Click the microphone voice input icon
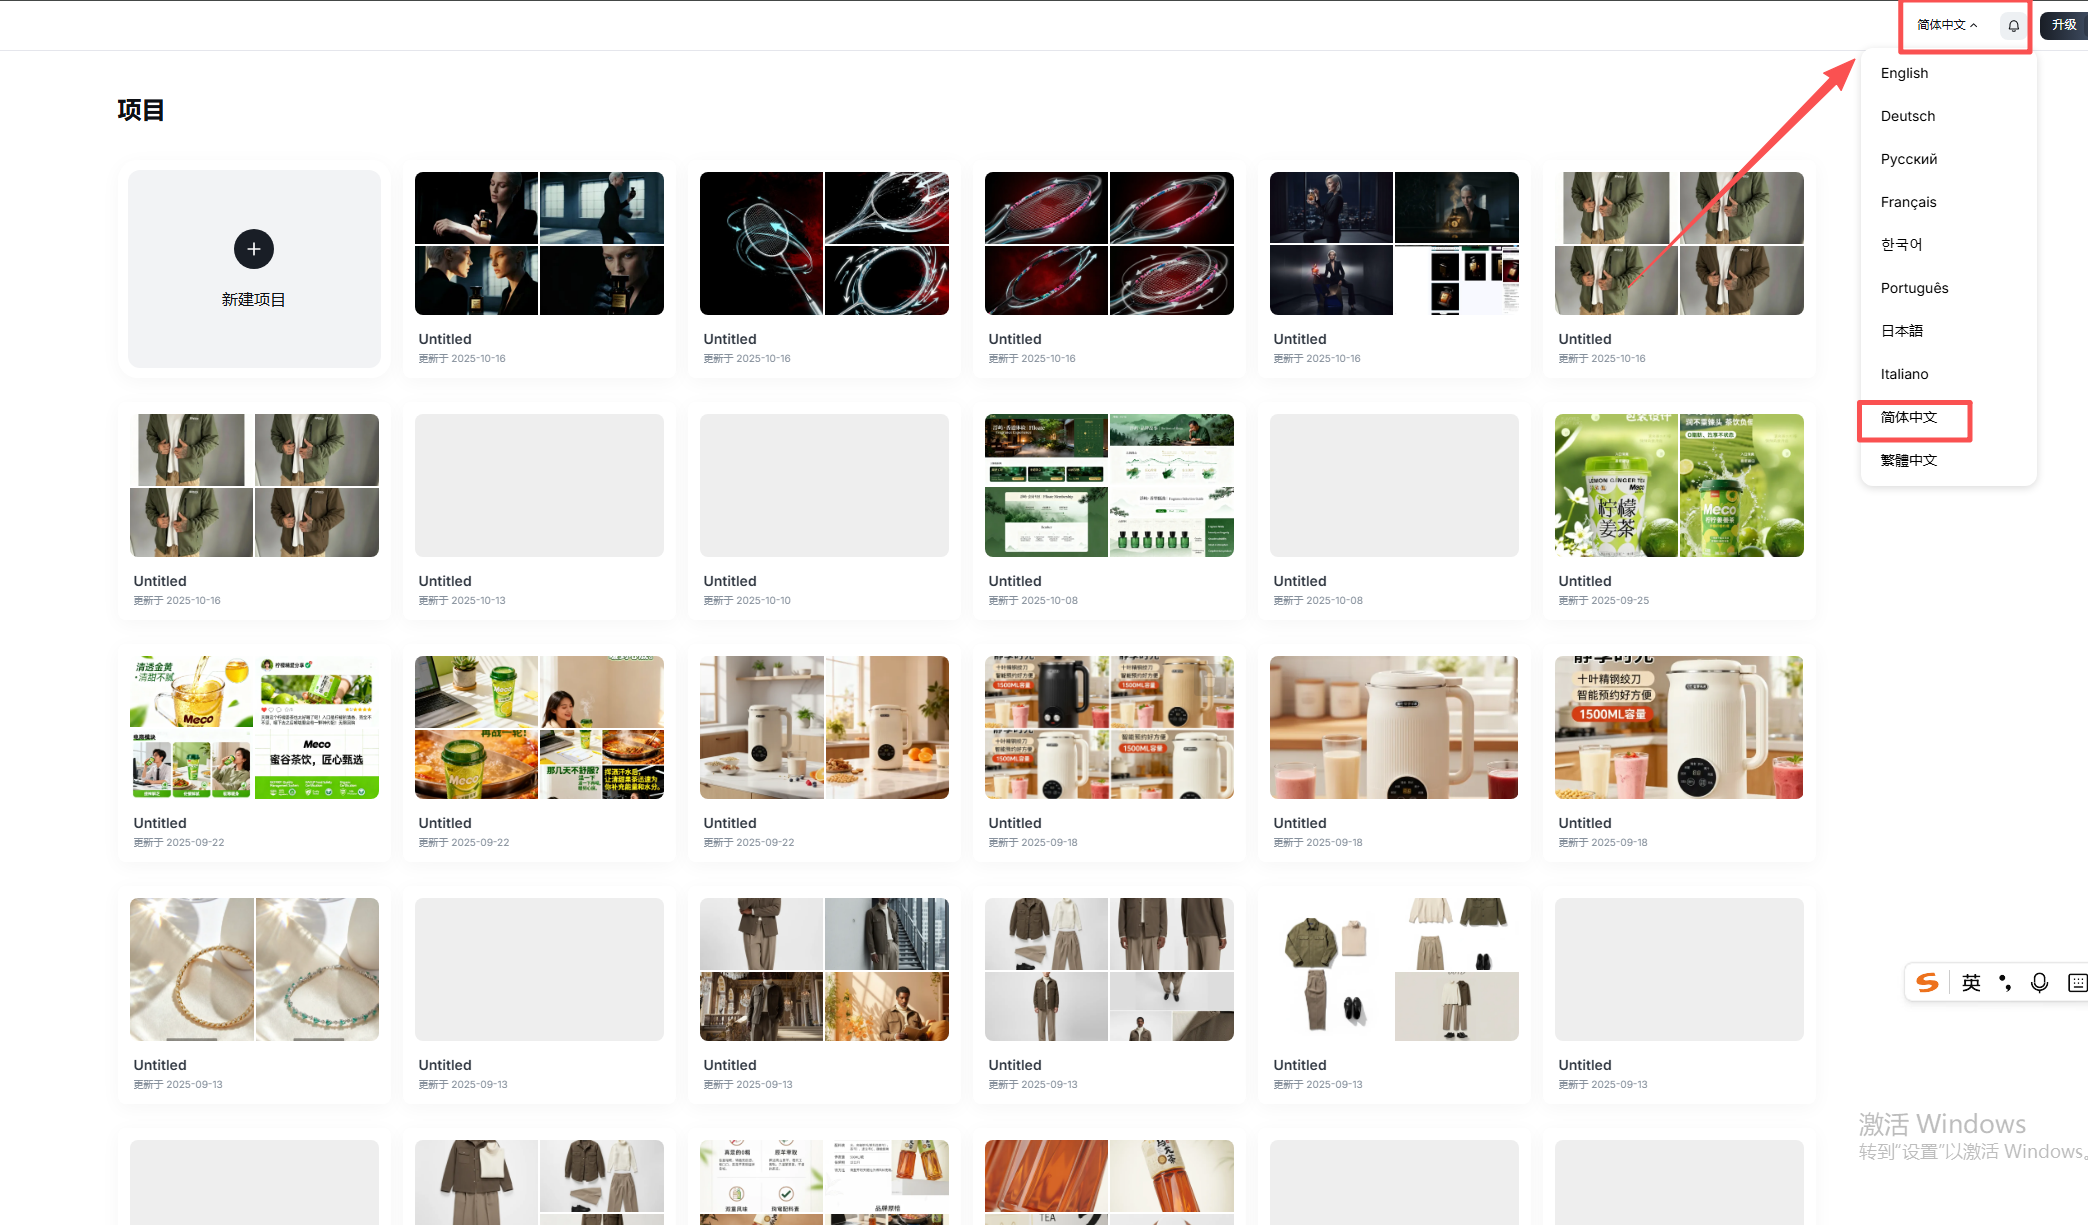2088x1225 pixels. (2040, 983)
